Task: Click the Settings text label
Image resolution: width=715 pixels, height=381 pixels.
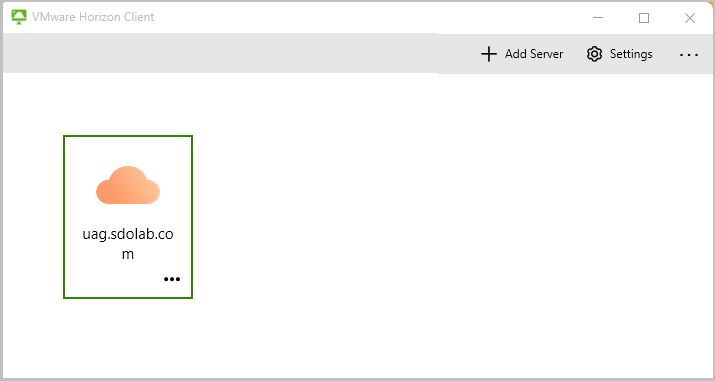Action: click(x=631, y=54)
